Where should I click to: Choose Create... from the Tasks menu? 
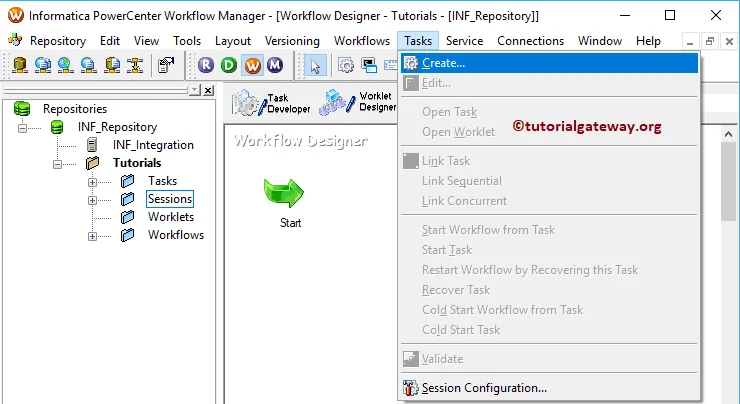coord(549,63)
